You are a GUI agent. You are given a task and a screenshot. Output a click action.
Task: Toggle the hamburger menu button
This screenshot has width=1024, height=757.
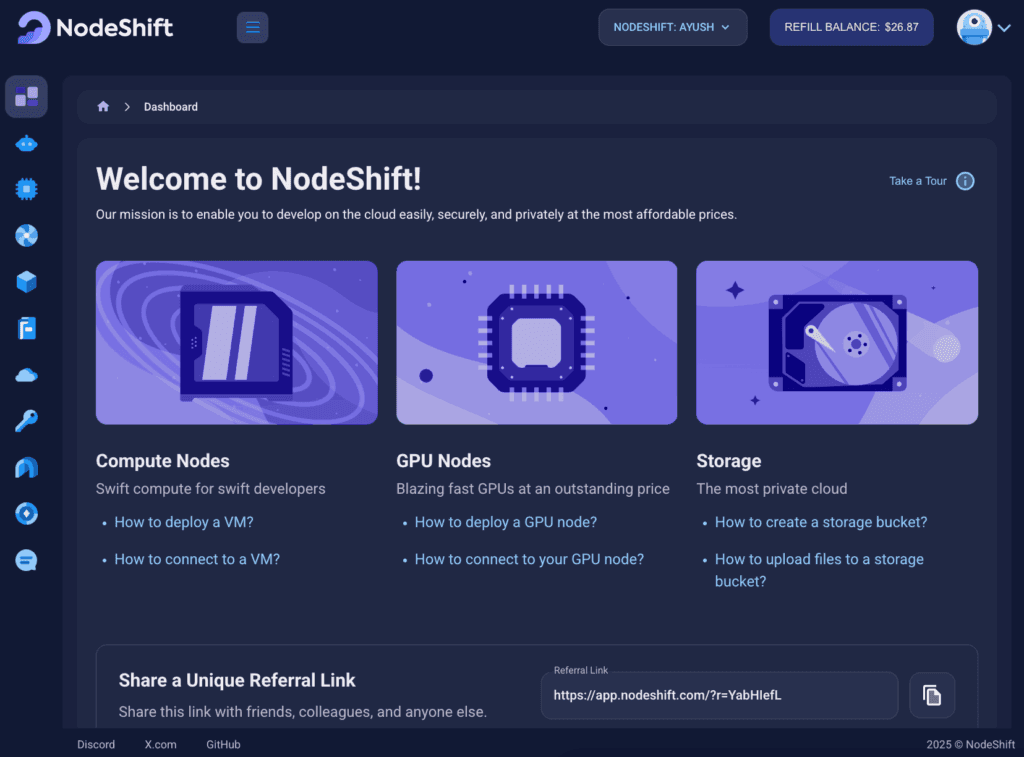[252, 27]
